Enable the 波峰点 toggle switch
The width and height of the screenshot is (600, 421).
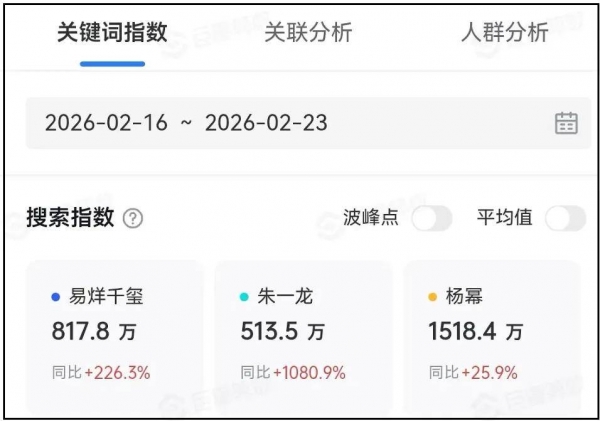click(432, 218)
